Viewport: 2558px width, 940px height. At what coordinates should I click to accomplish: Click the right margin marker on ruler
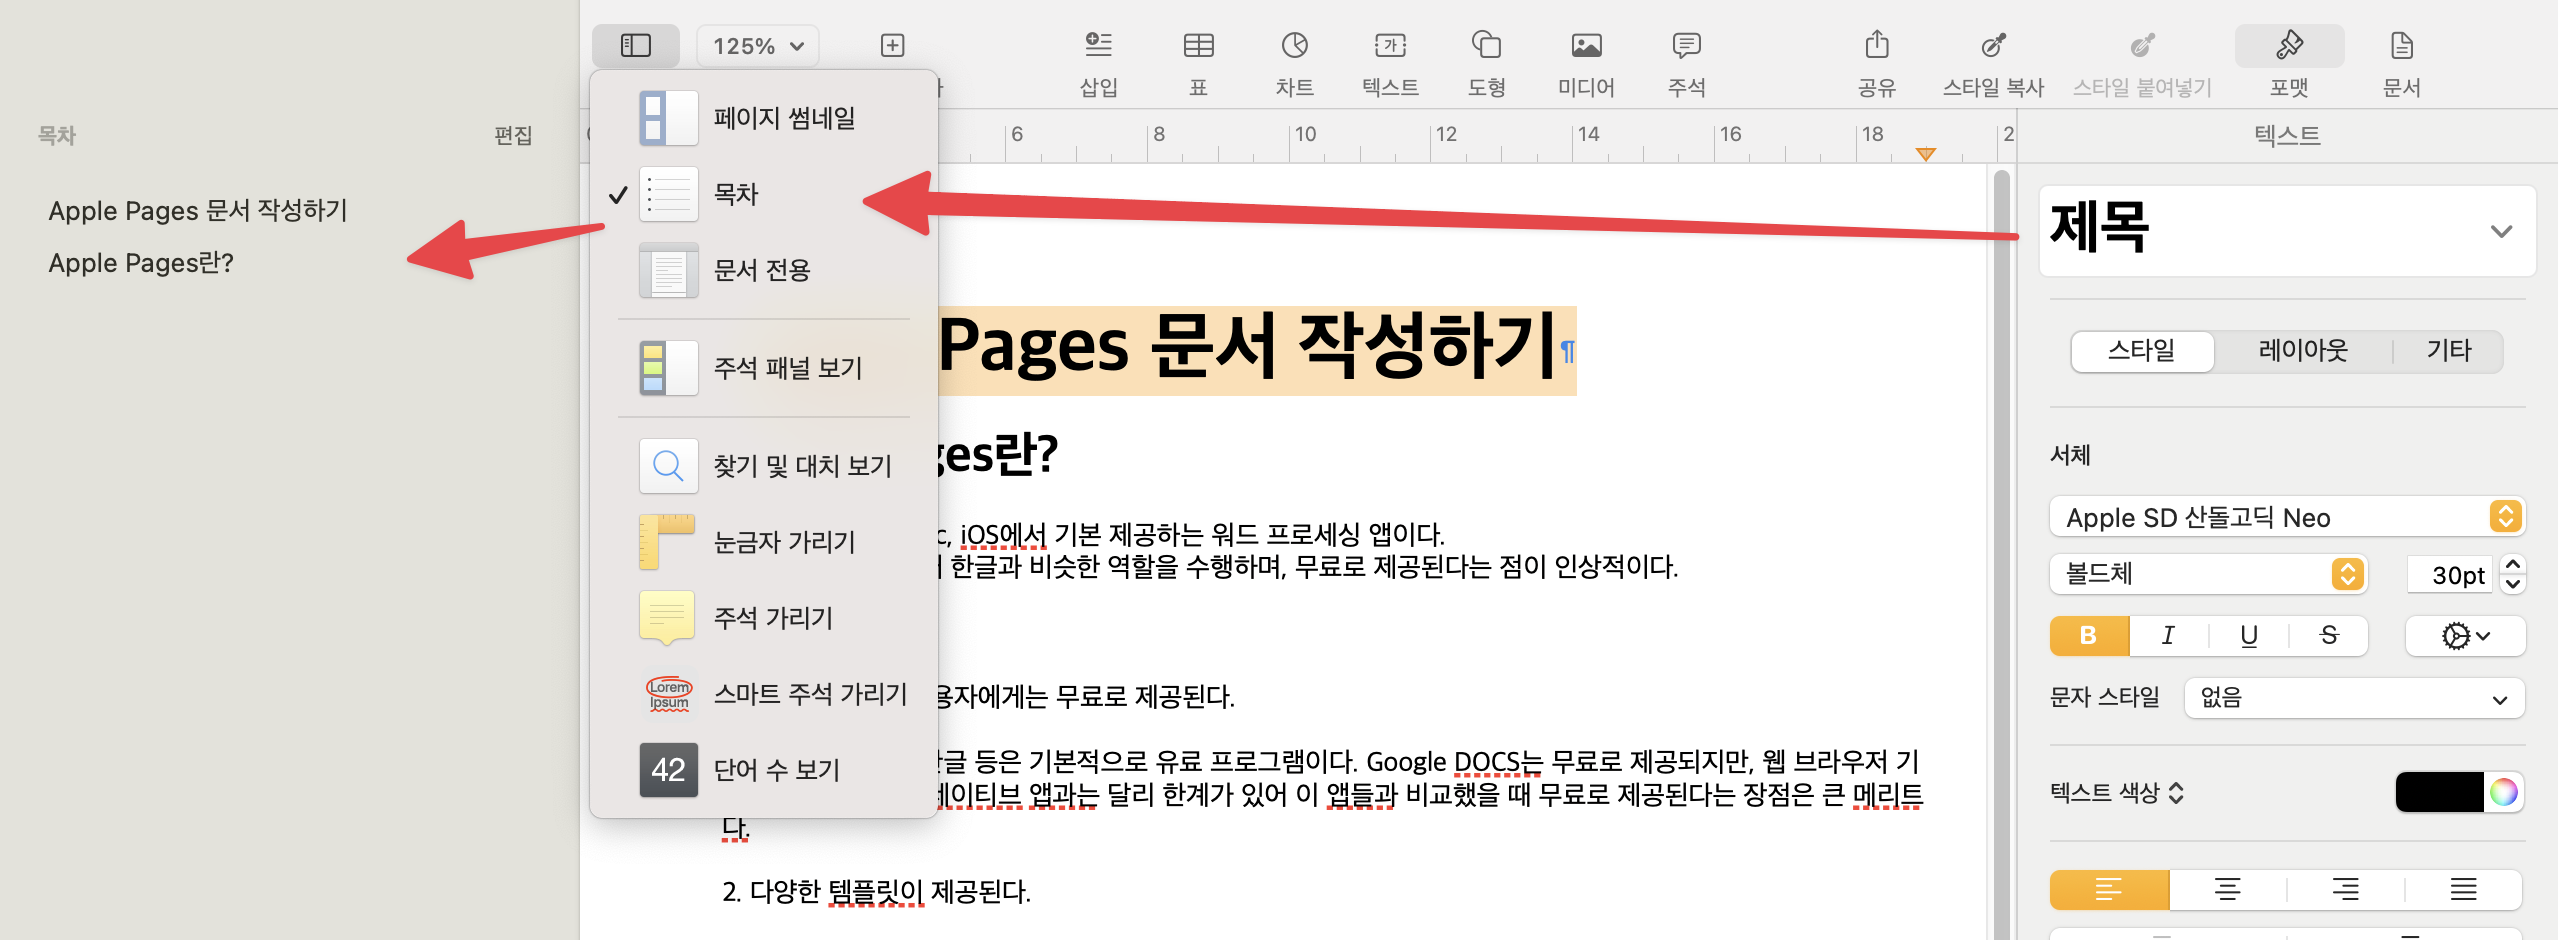tap(1925, 154)
